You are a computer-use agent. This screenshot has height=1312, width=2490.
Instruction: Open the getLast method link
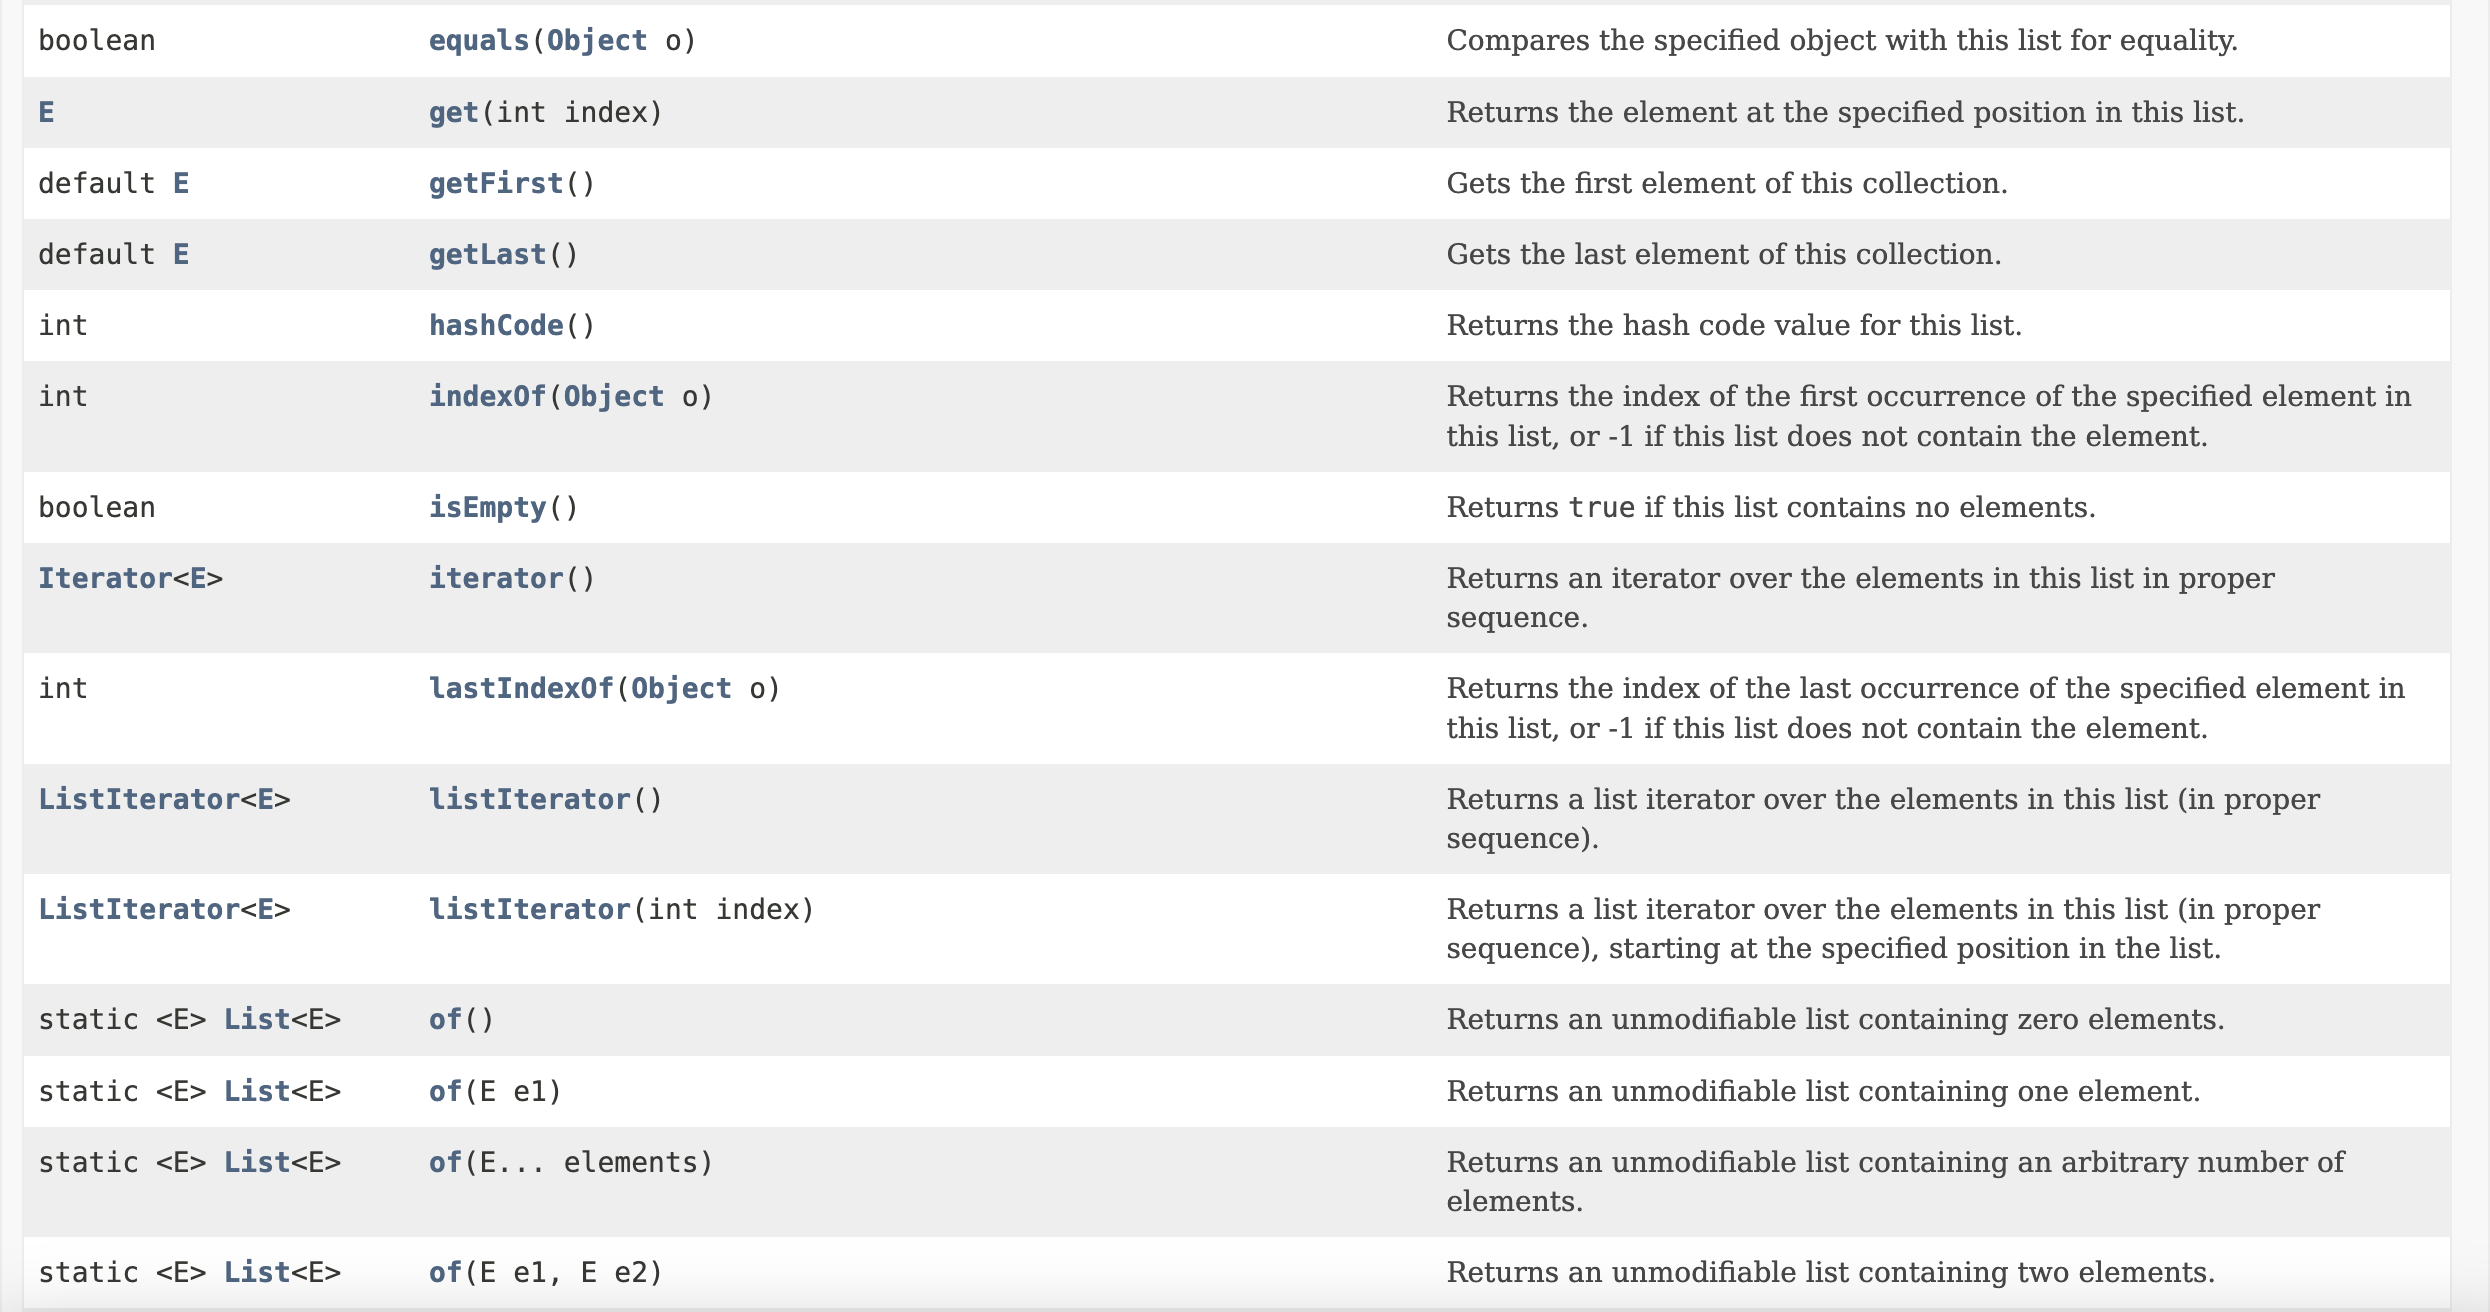point(488,255)
